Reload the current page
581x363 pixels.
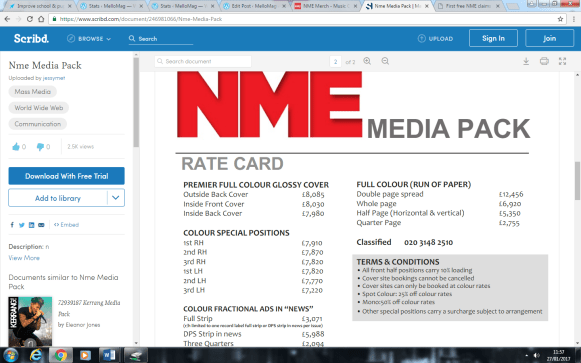30,19
